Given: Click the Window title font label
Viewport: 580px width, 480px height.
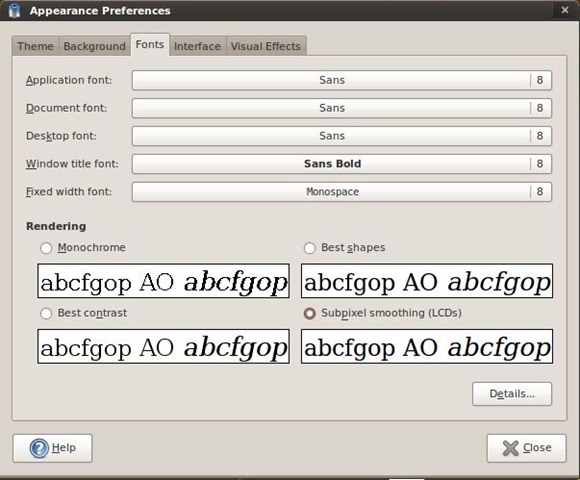Looking at the screenshot, I should pos(72,164).
